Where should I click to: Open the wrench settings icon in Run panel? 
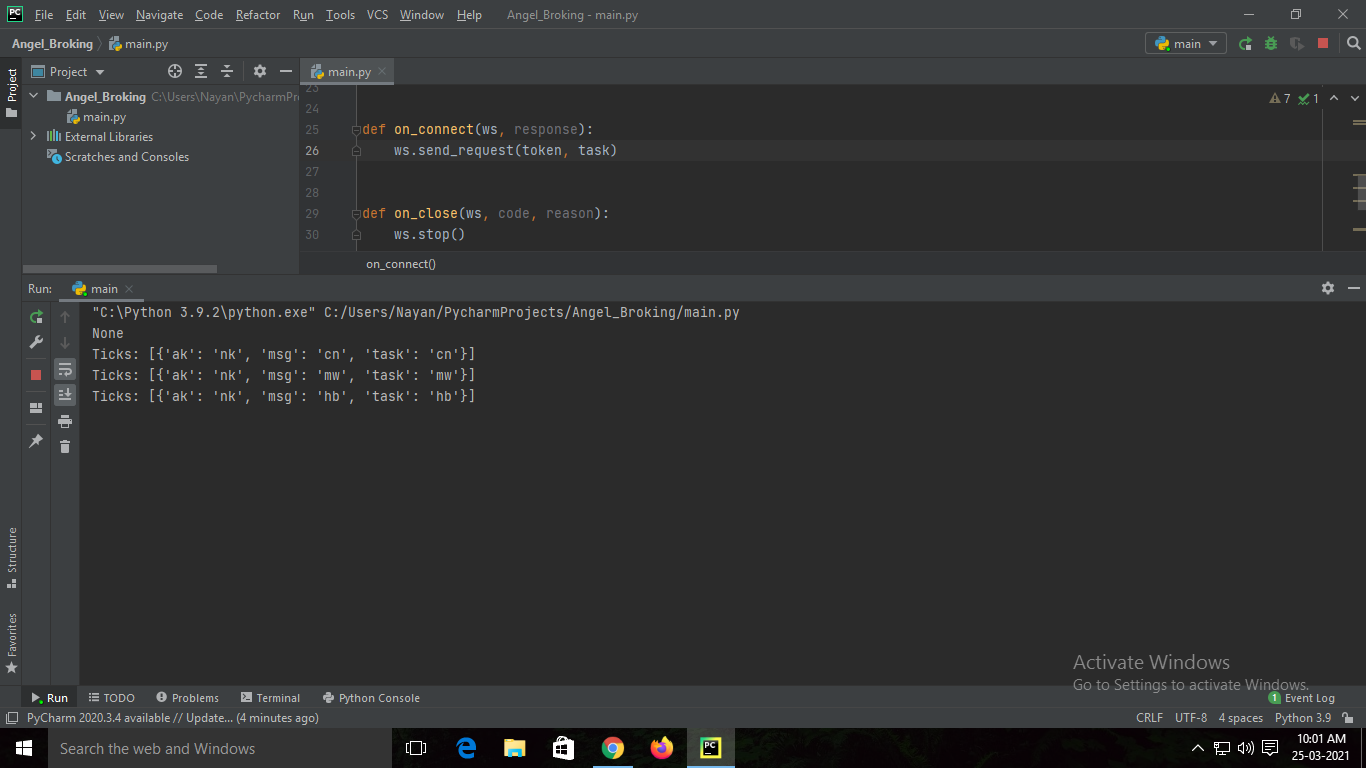point(36,342)
